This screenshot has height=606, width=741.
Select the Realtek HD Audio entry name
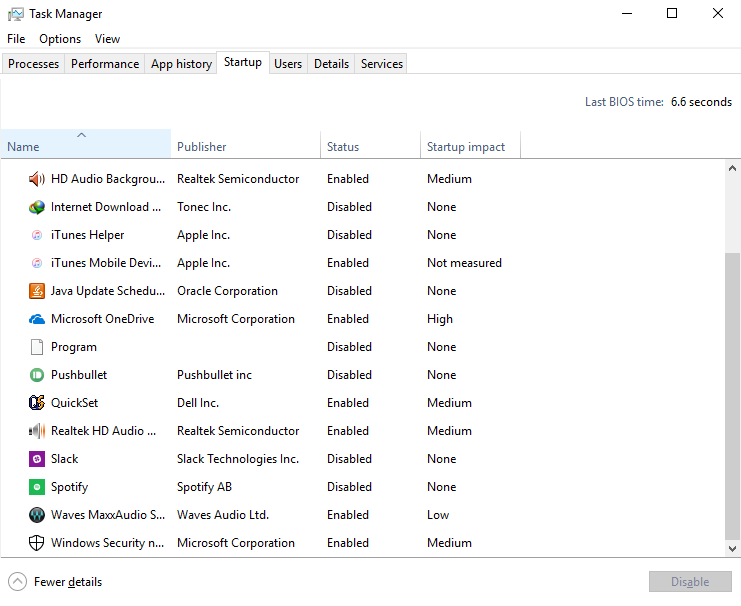pyautogui.click(x=103, y=431)
